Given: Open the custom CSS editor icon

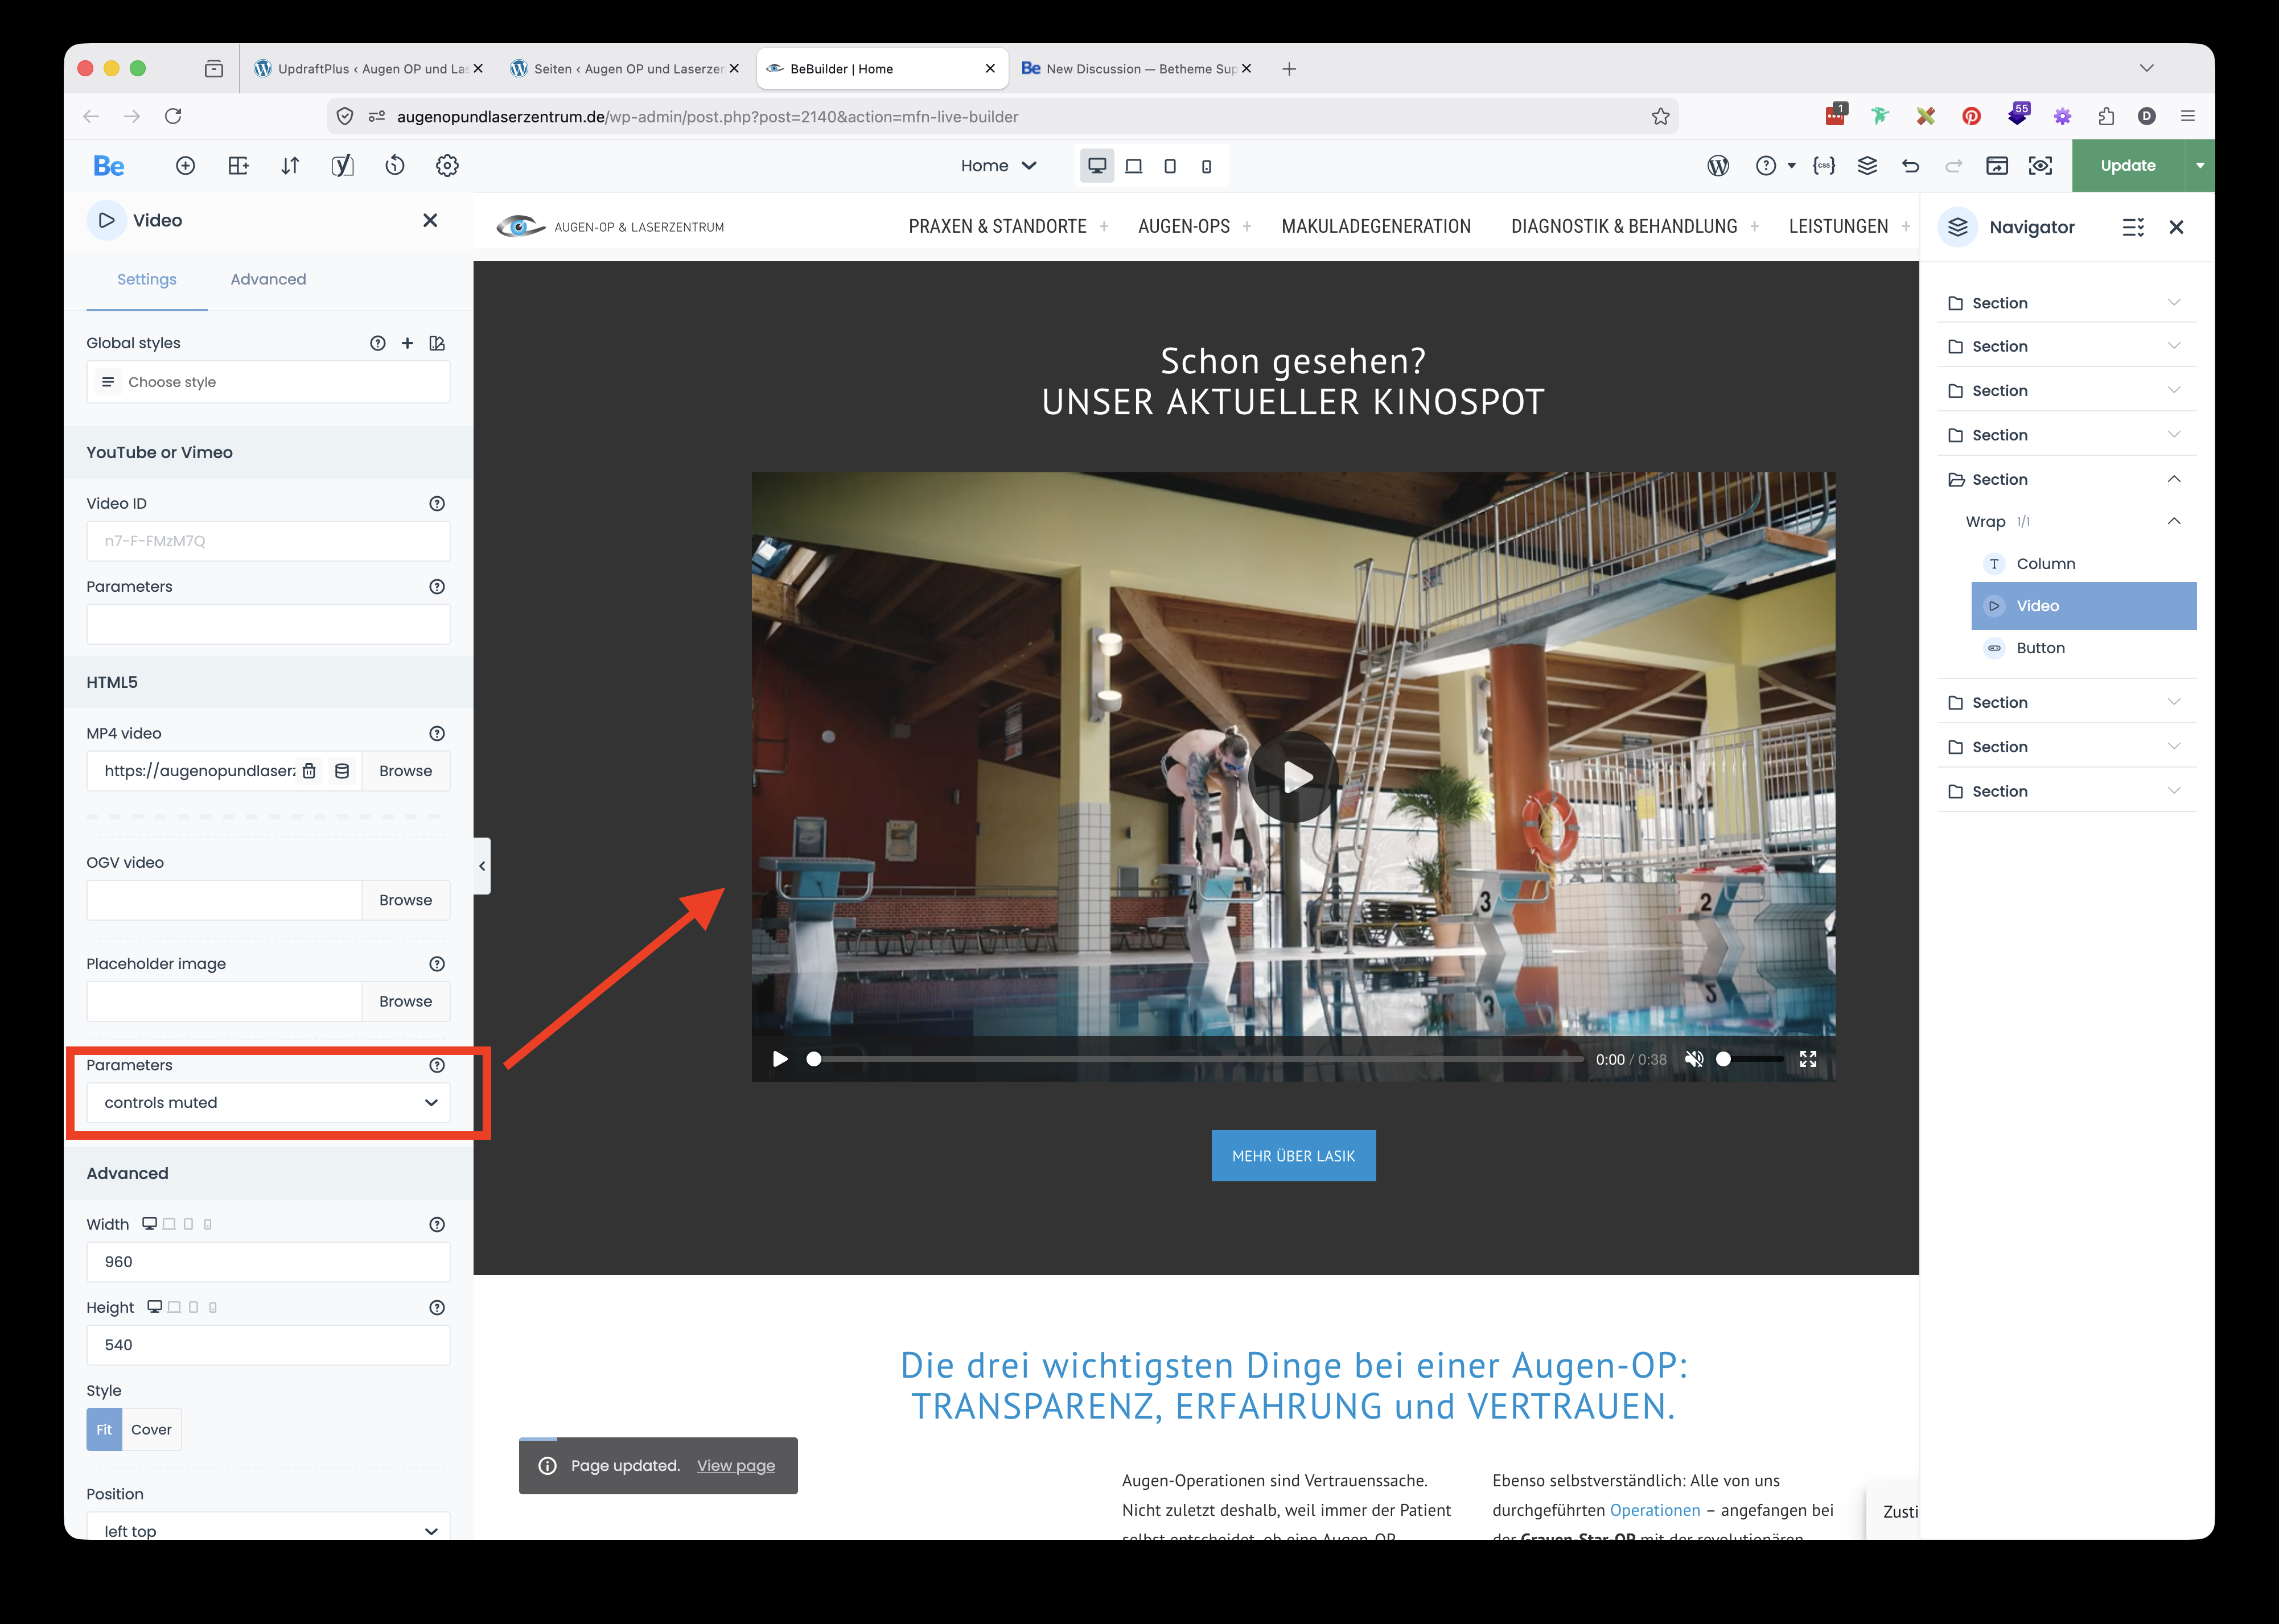Looking at the screenshot, I should tap(1823, 166).
